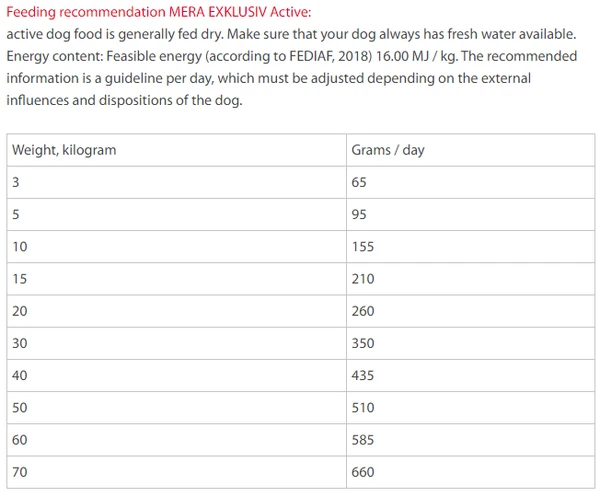The height and width of the screenshot is (497, 600).
Task: Click the 70 kilogram weight cell
Action: [x=20, y=472]
